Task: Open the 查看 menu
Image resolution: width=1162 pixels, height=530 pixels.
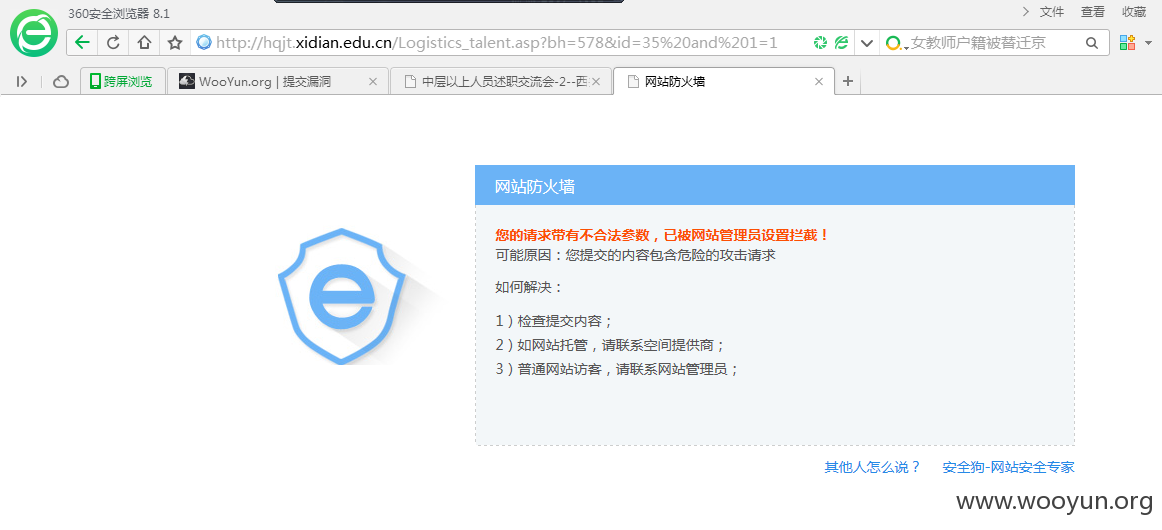Action: tap(1092, 11)
